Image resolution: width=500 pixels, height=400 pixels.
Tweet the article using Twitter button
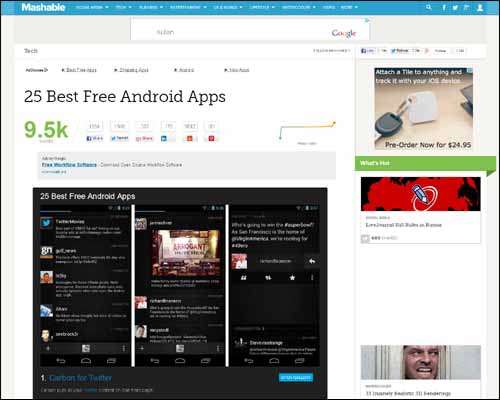119,138
